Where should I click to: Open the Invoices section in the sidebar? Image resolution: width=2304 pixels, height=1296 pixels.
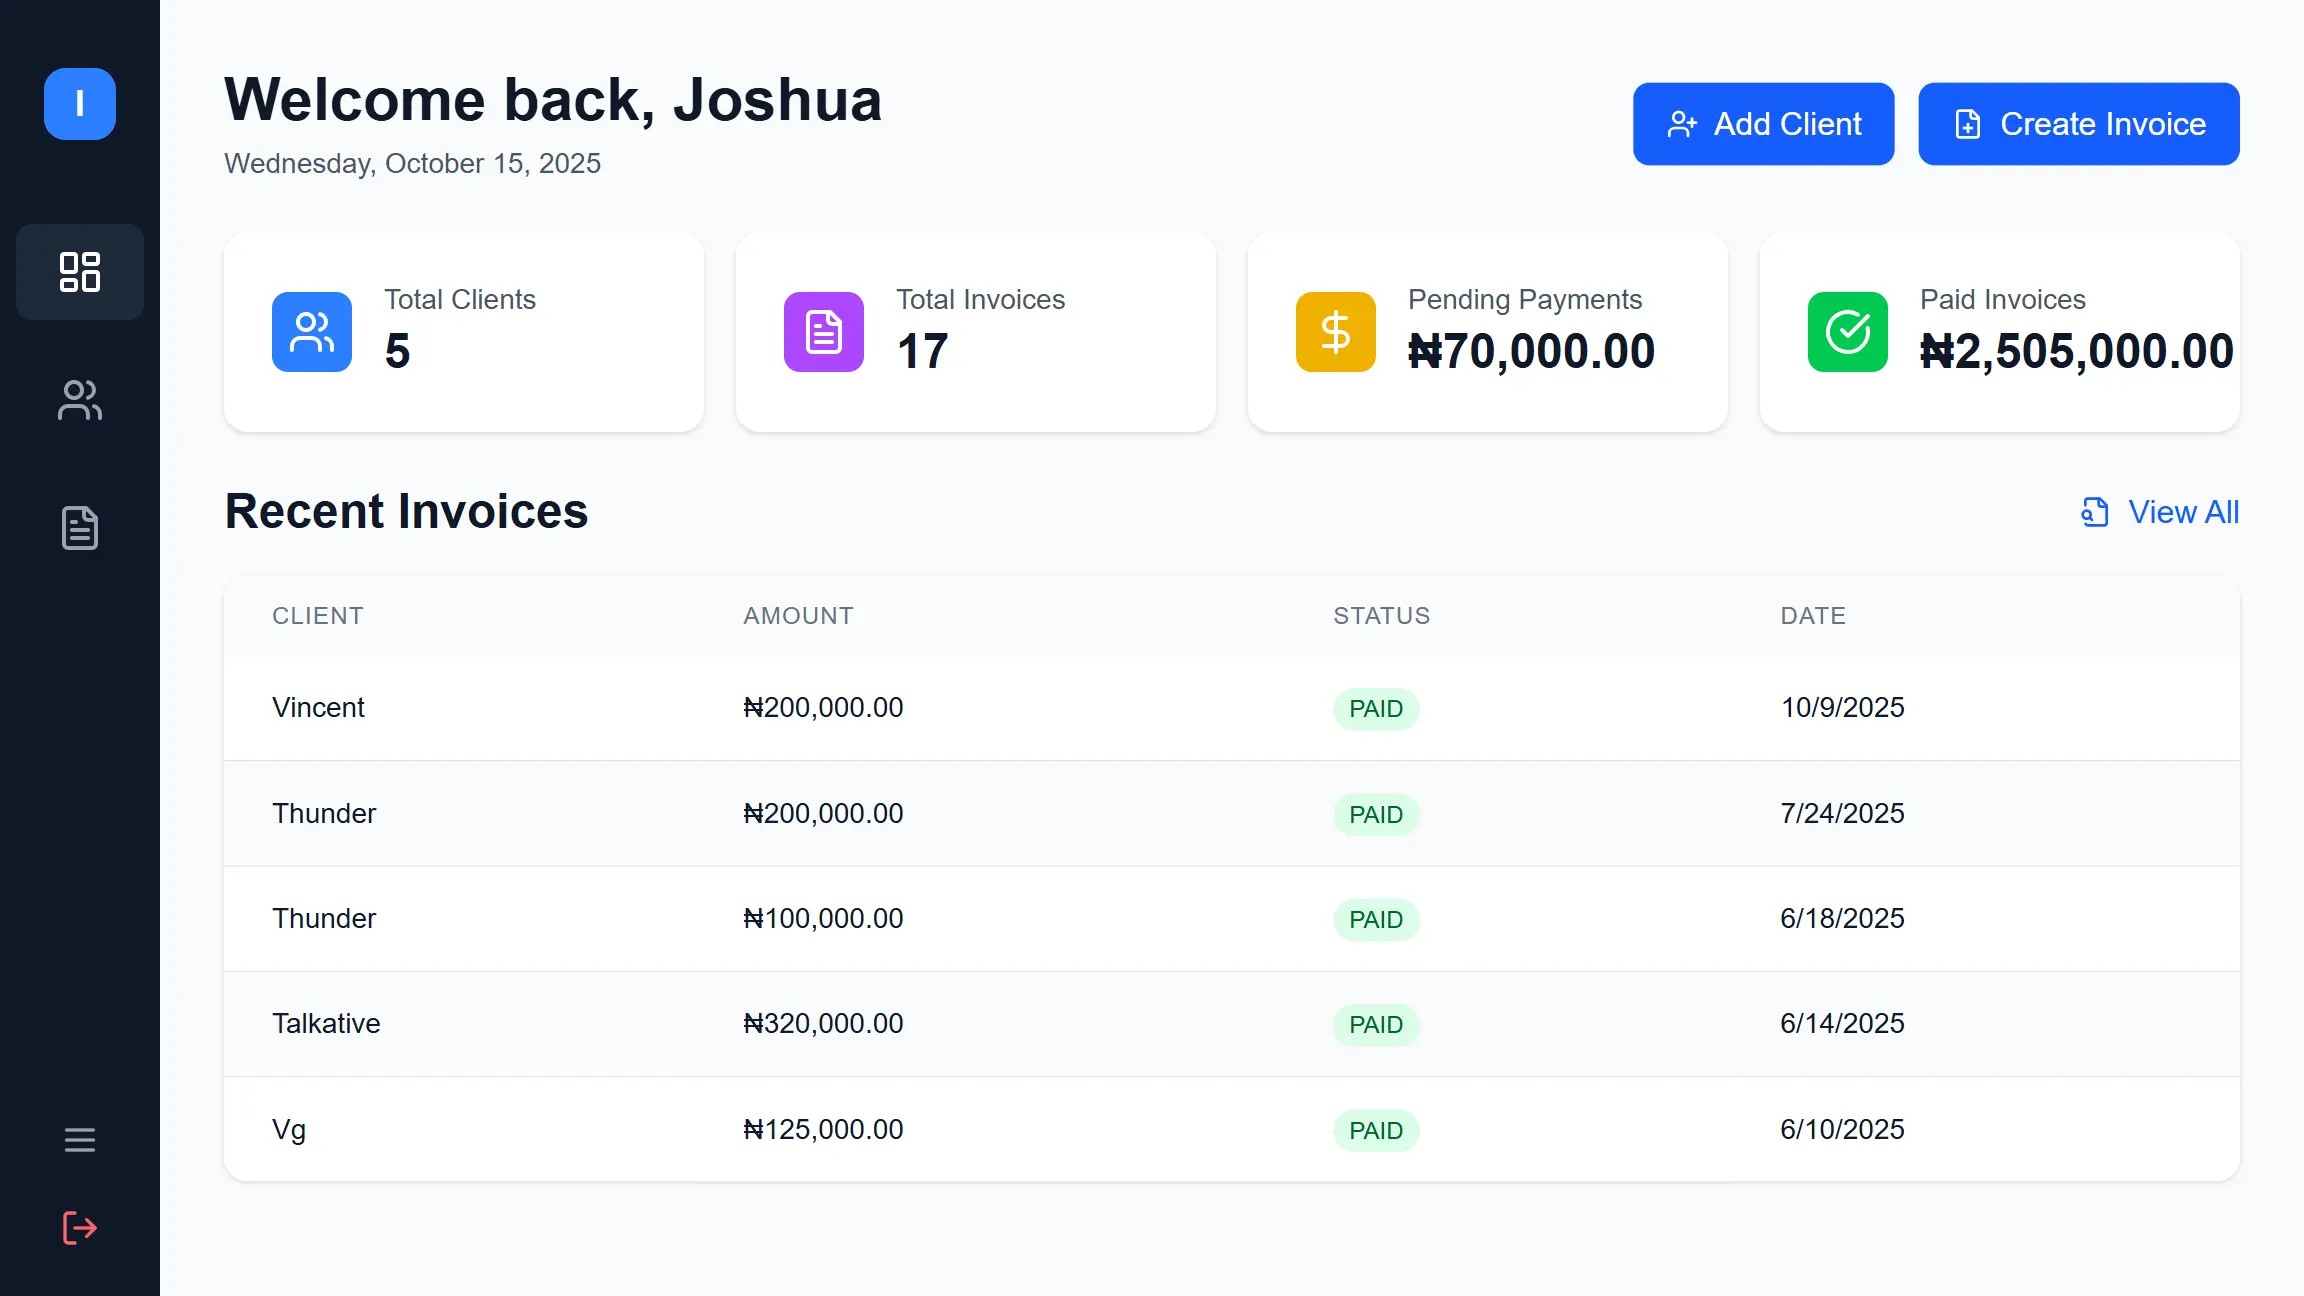[x=79, y=528]
